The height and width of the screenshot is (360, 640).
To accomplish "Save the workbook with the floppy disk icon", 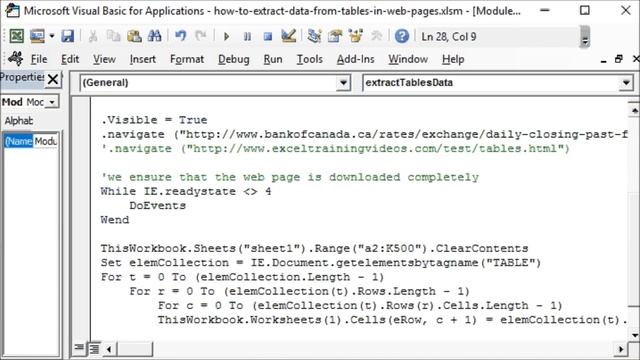I will [67, 36].
